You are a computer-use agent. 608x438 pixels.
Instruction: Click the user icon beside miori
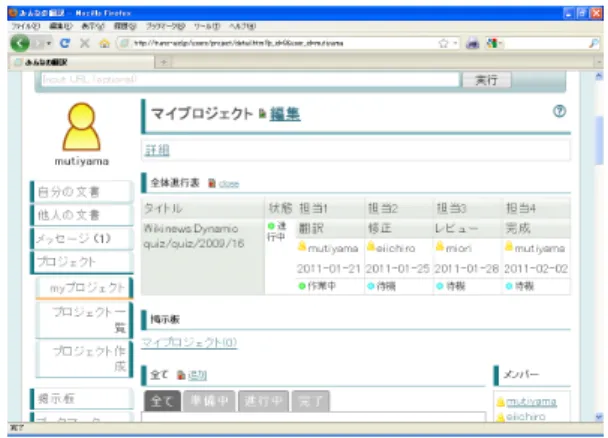coord(440,246)
